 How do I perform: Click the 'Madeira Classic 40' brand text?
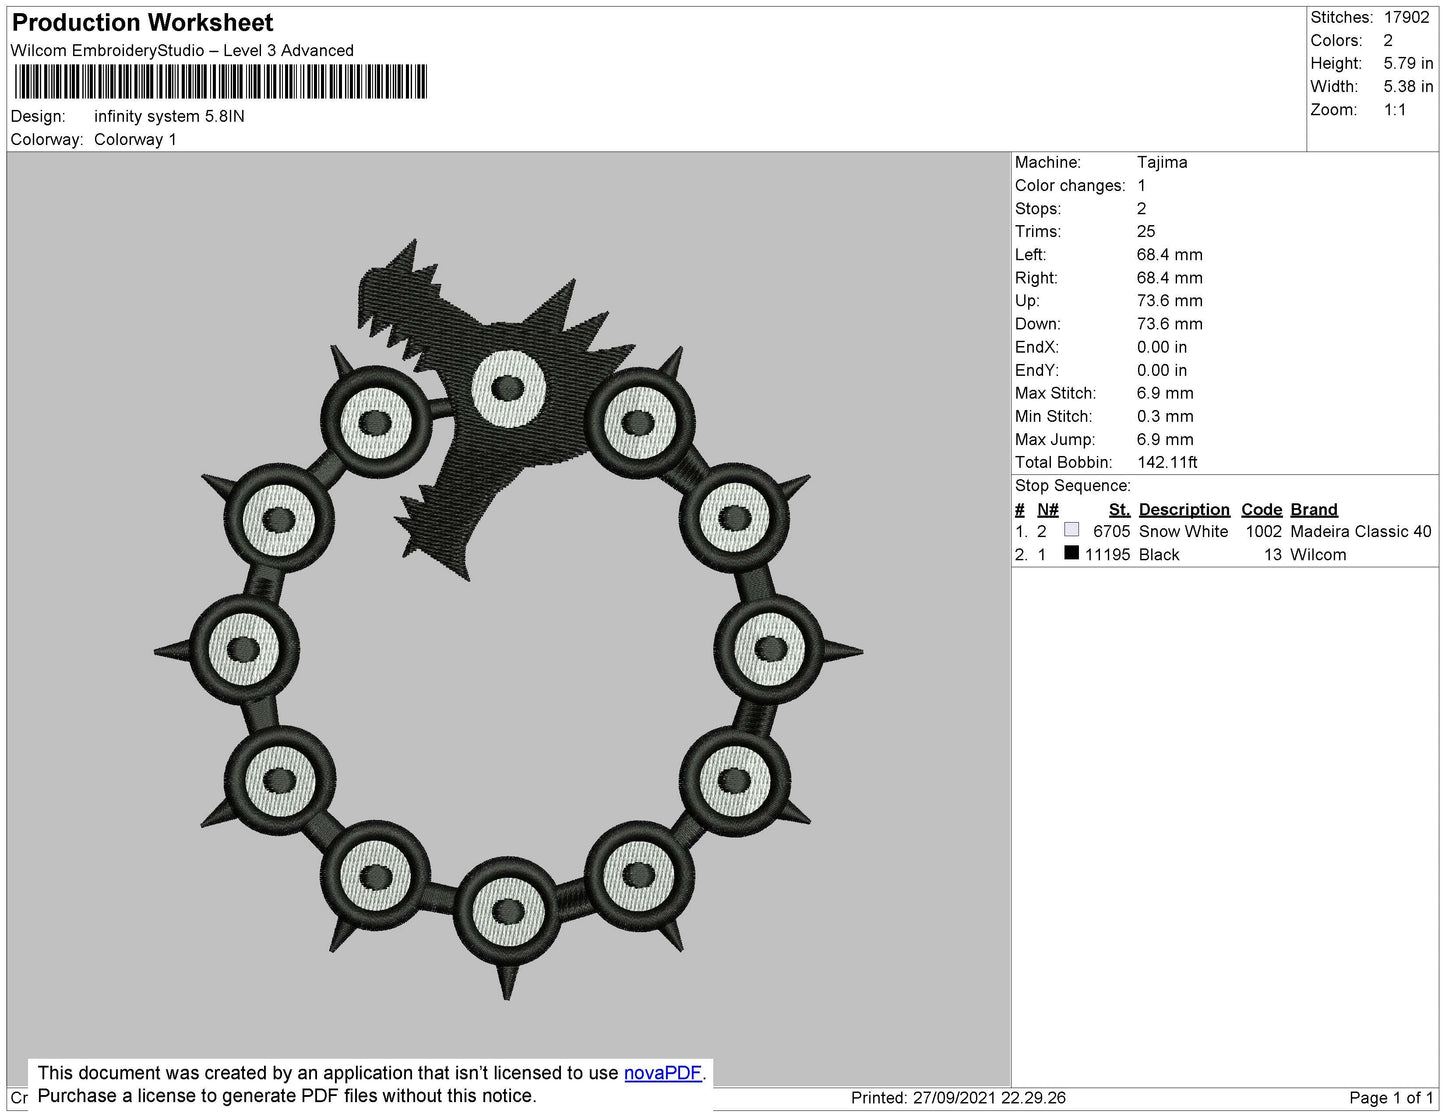(1361, 532)
